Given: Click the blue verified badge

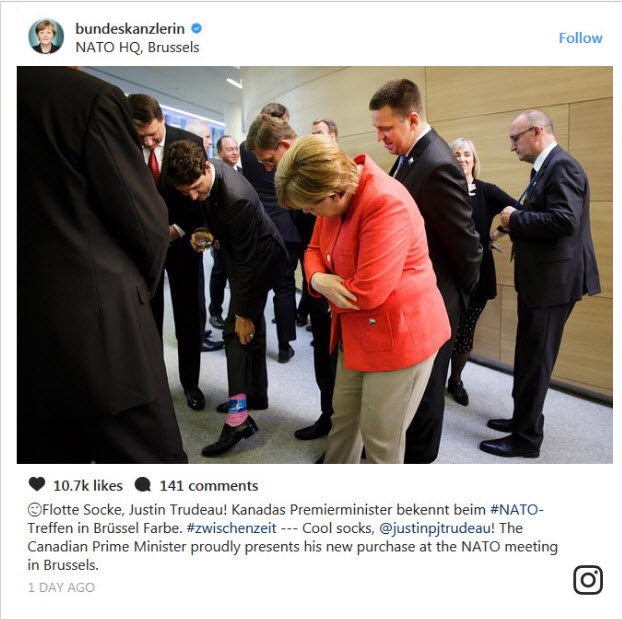Looking at the screenshot, I should 196,29.
